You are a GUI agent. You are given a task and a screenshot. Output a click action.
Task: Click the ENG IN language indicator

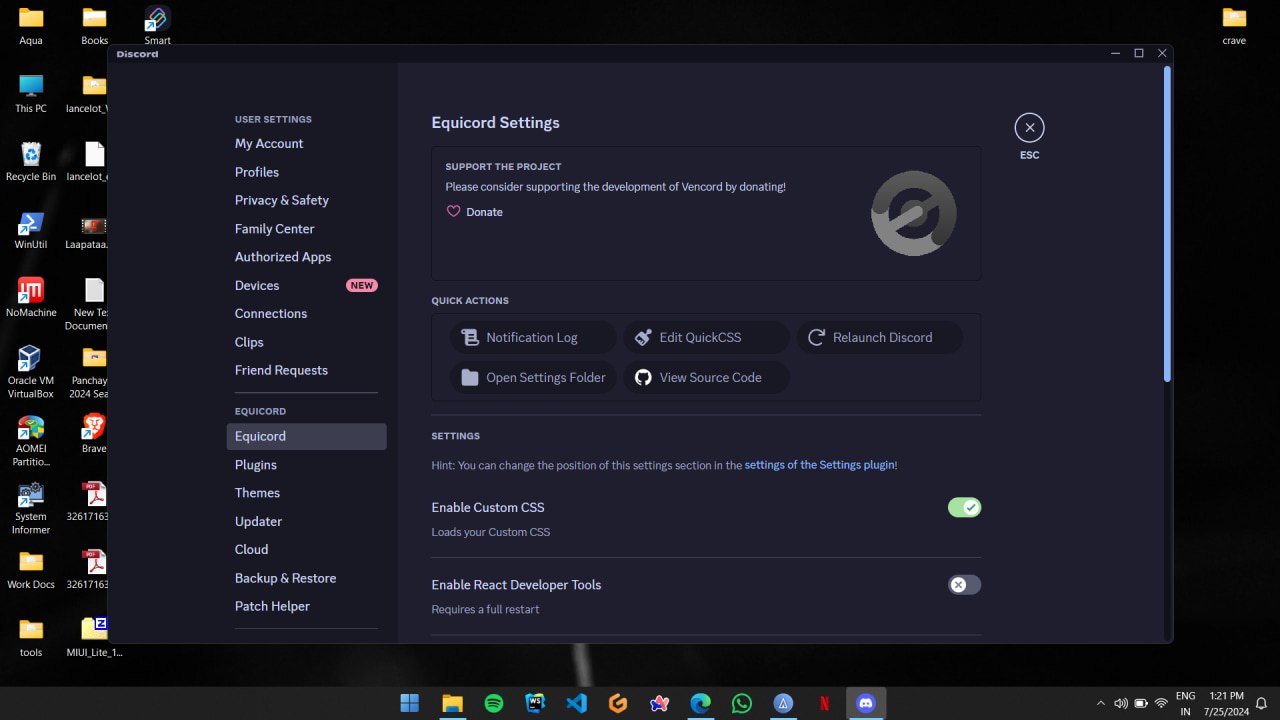click(x=1185, y=703)
